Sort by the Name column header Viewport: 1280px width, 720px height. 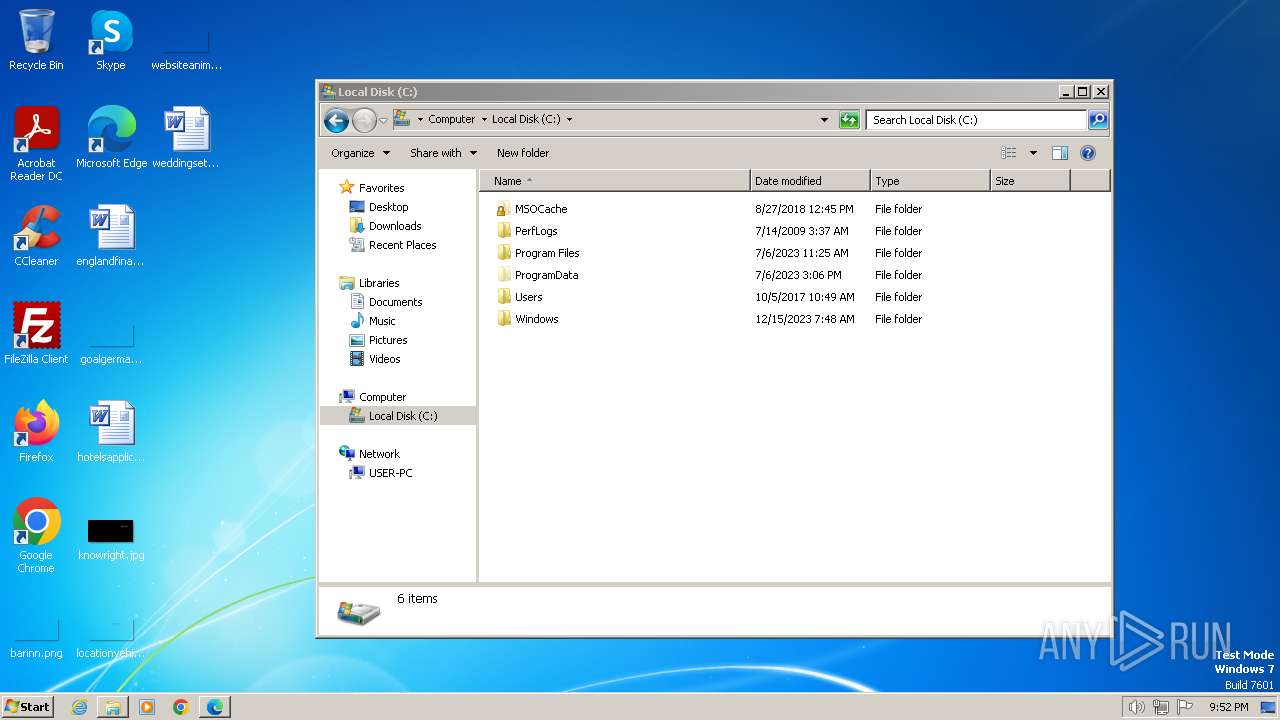click(x=615, y=181)
